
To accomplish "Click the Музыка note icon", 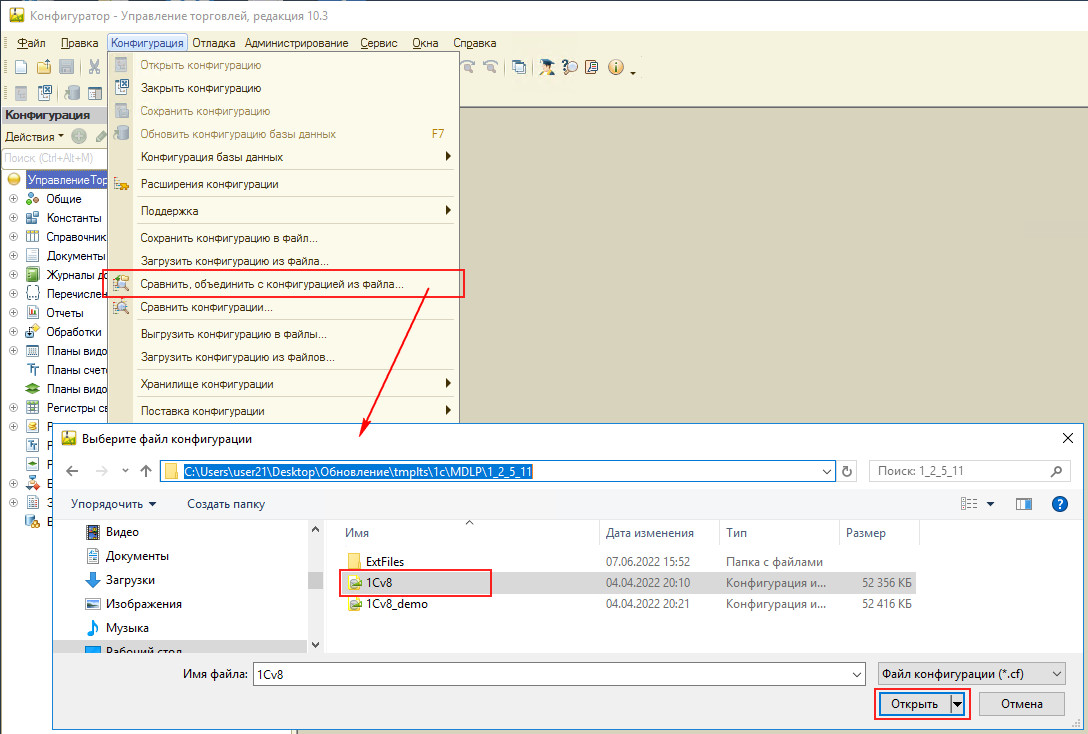I will coord(93,628).
